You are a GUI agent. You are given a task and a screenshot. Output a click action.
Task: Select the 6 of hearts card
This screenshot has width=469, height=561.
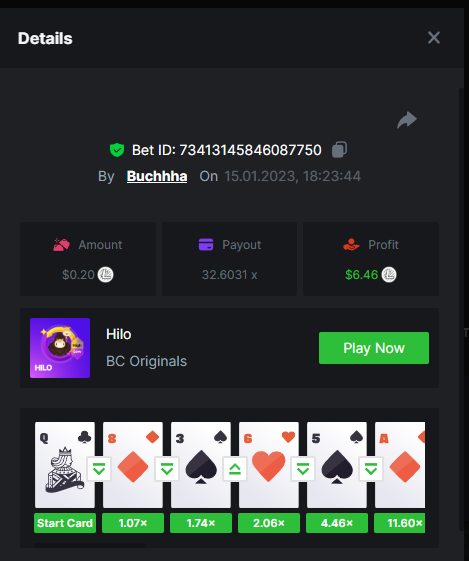pos(269,465)
